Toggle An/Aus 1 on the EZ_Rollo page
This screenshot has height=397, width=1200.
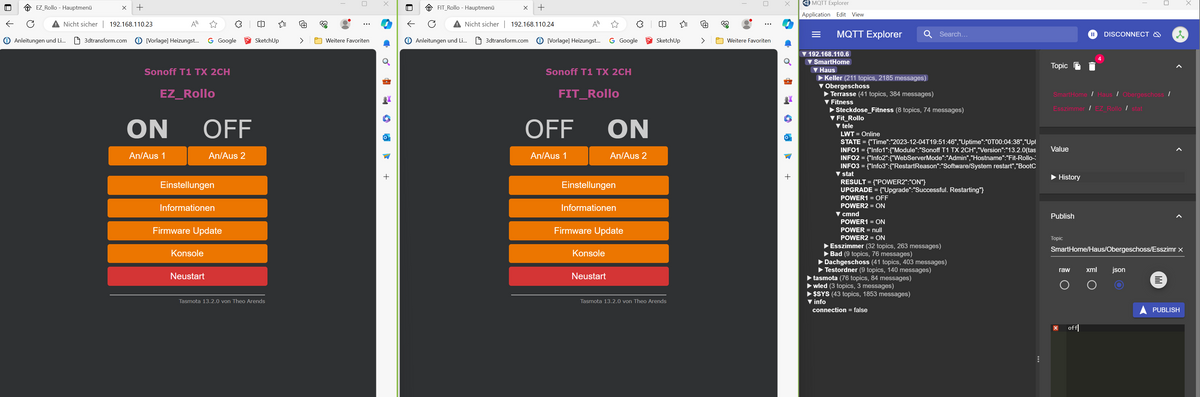click(x=147, y=156)
